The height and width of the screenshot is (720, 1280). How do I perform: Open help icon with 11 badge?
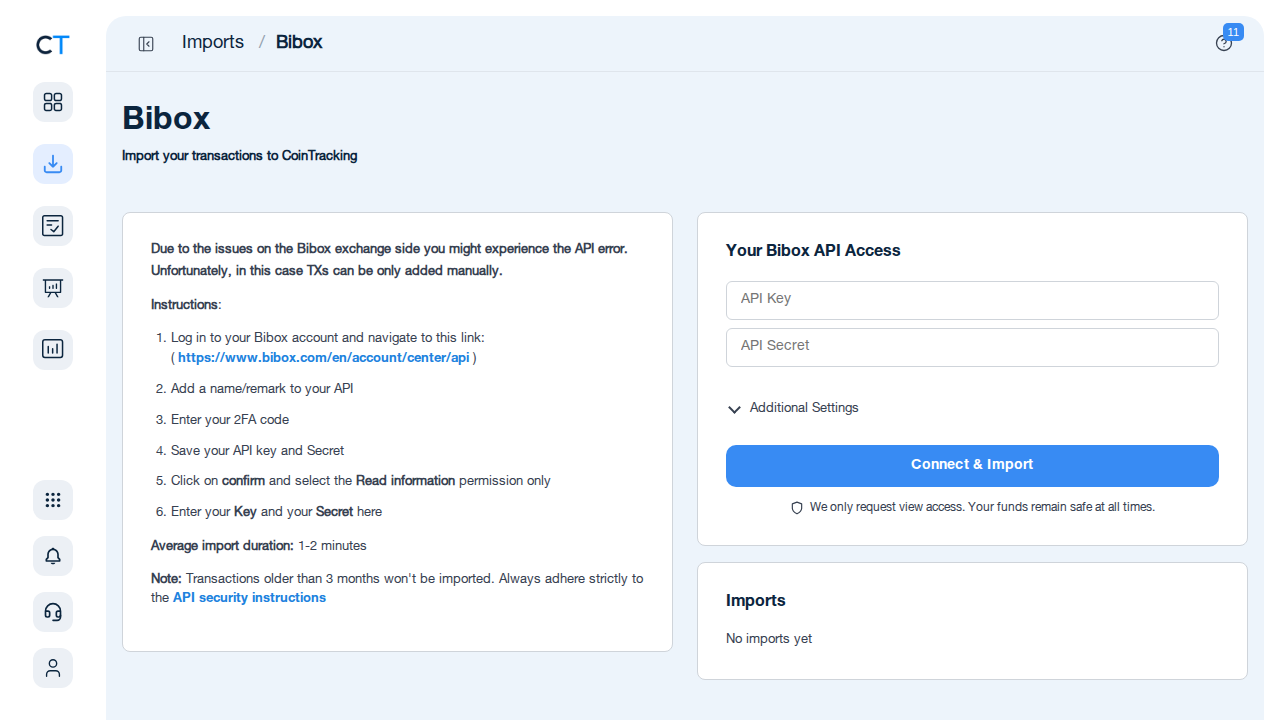coord(1224,43)
